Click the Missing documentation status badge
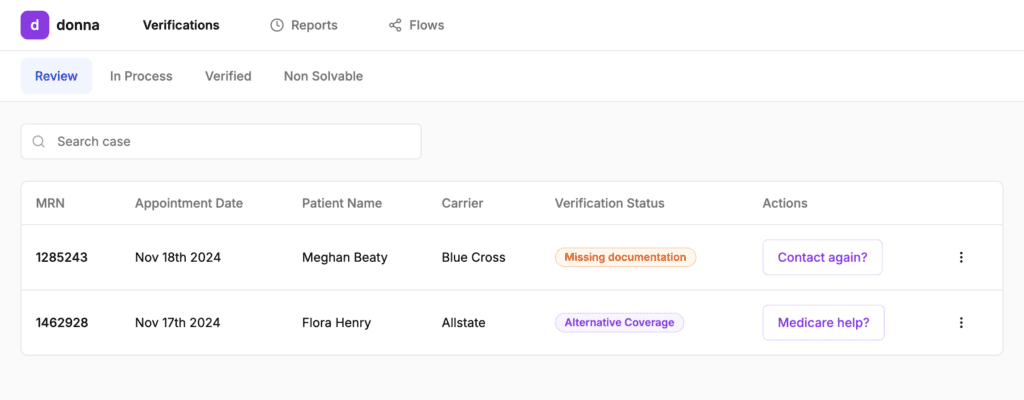Viewport: 1024px width, 400px height. (x=625, y=257)
